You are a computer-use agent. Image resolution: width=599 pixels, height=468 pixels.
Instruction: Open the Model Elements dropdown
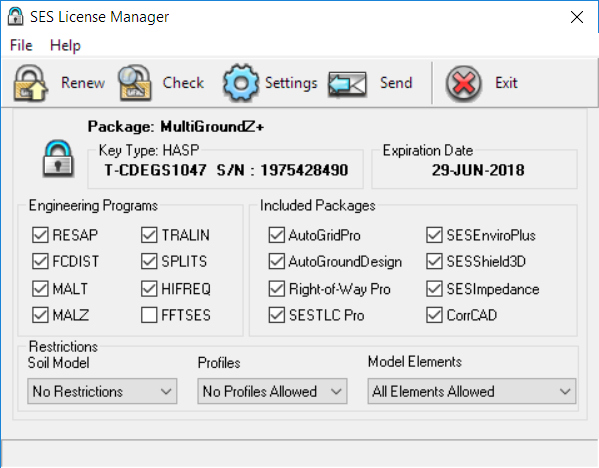point(471,391)
